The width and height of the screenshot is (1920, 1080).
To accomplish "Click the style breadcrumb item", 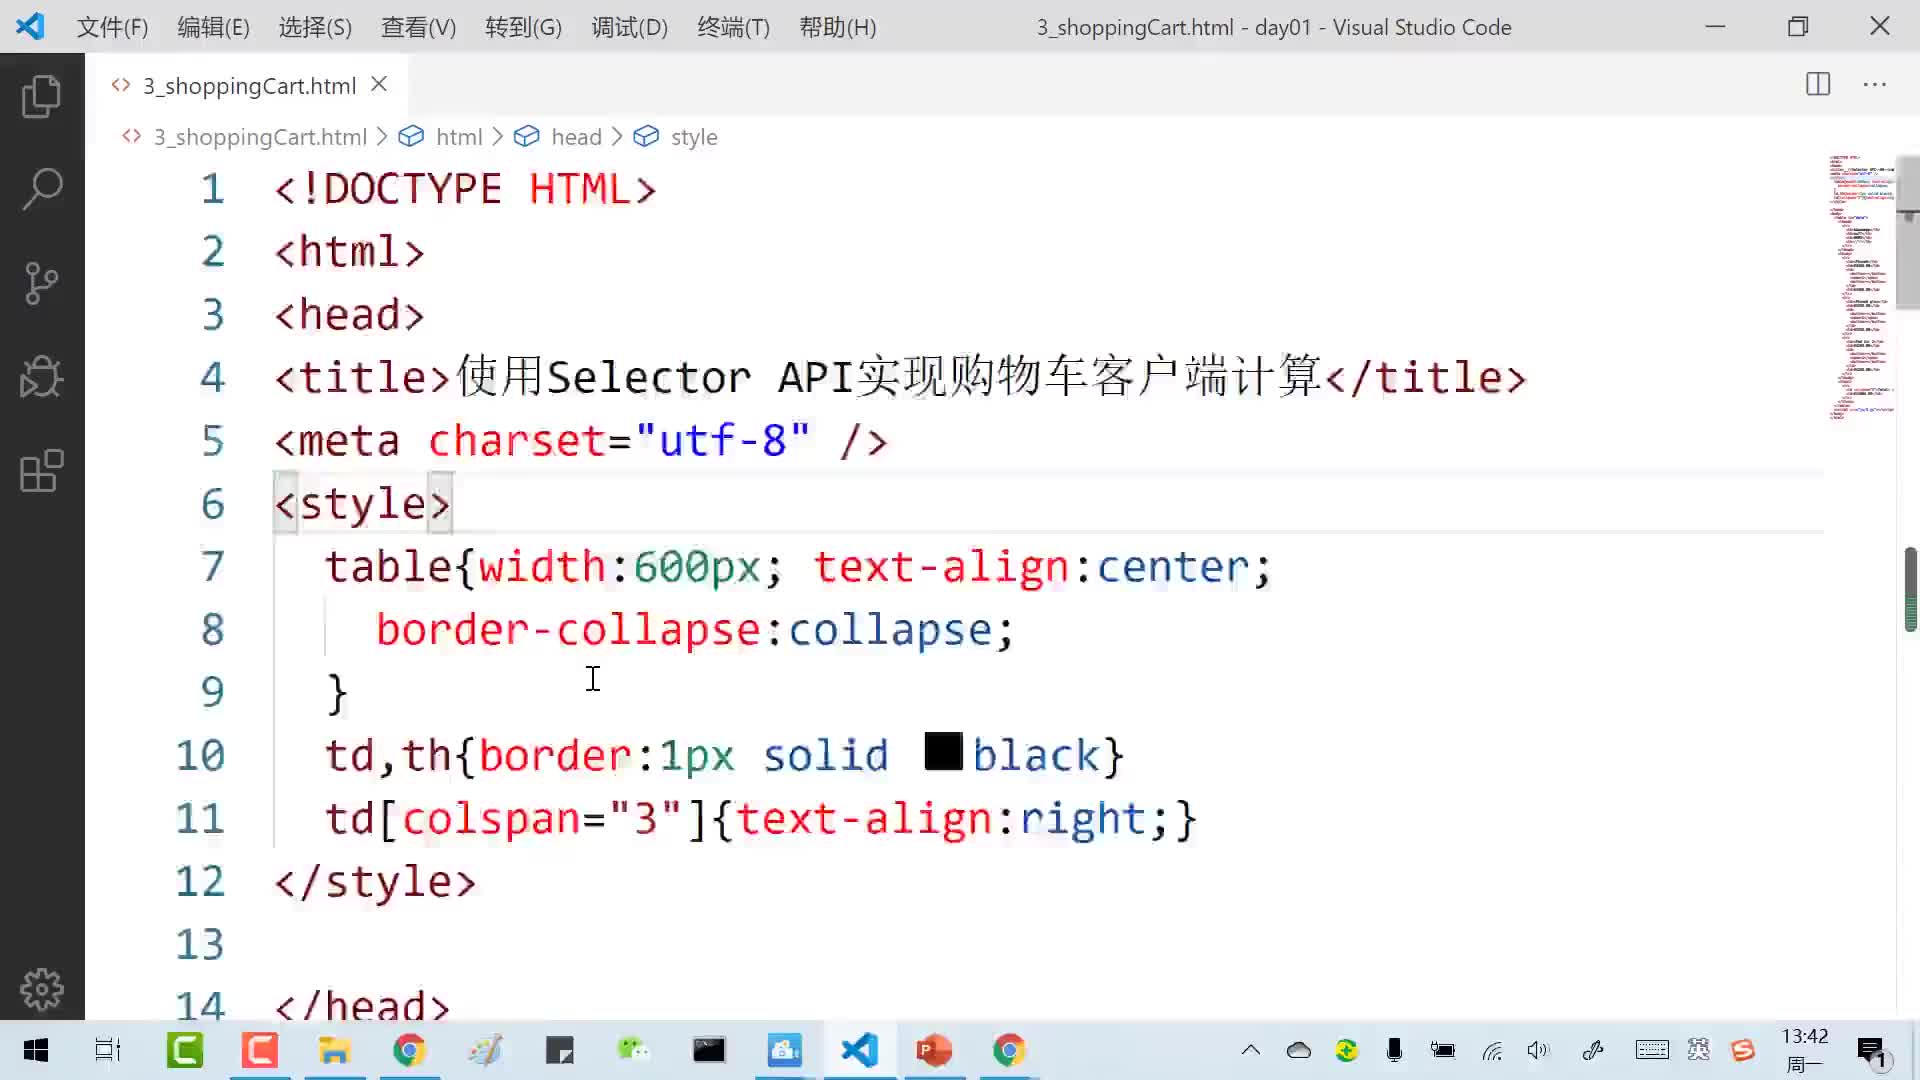I will (694, 137).
